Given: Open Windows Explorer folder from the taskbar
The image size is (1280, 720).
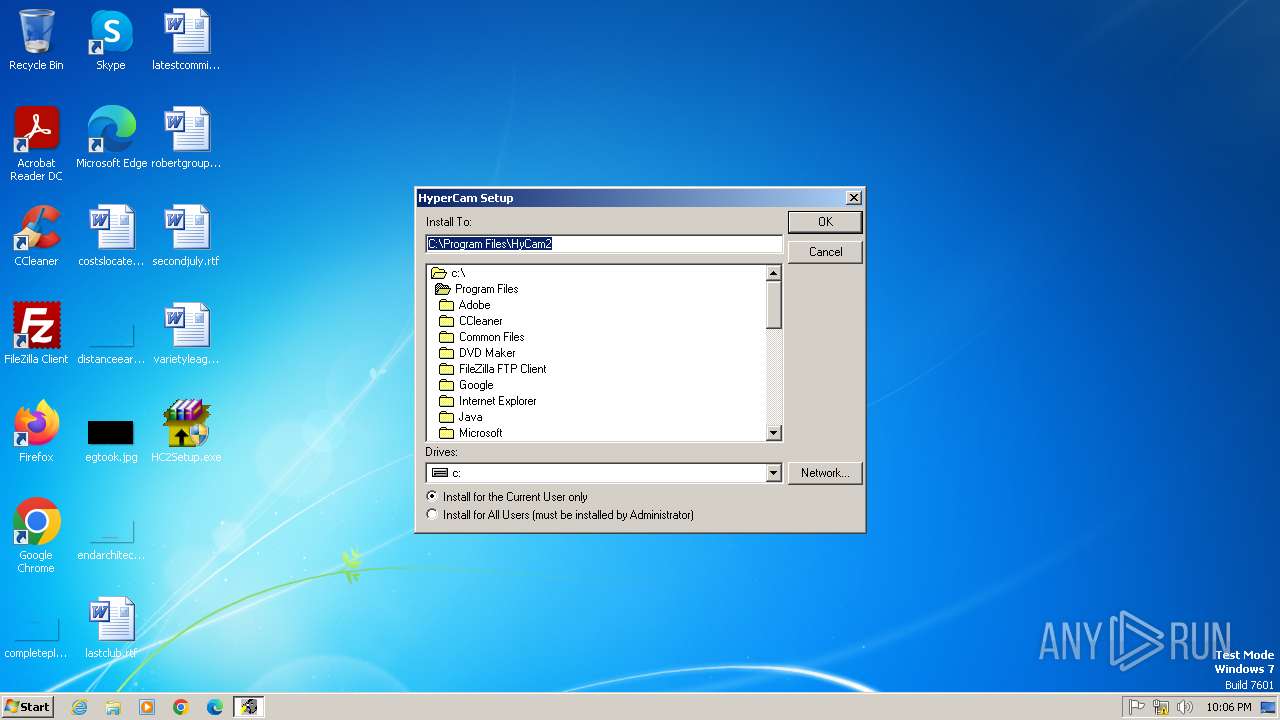Looking at the screenshot, I should 113,707.
